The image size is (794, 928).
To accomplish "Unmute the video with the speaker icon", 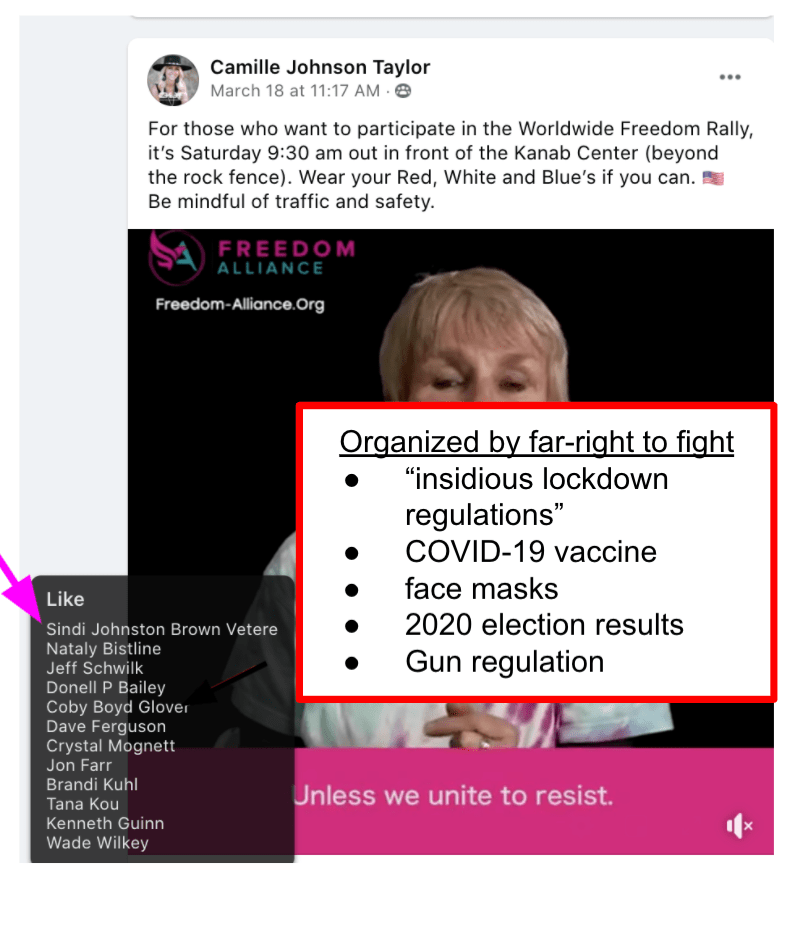I will (x=739, y=826).
